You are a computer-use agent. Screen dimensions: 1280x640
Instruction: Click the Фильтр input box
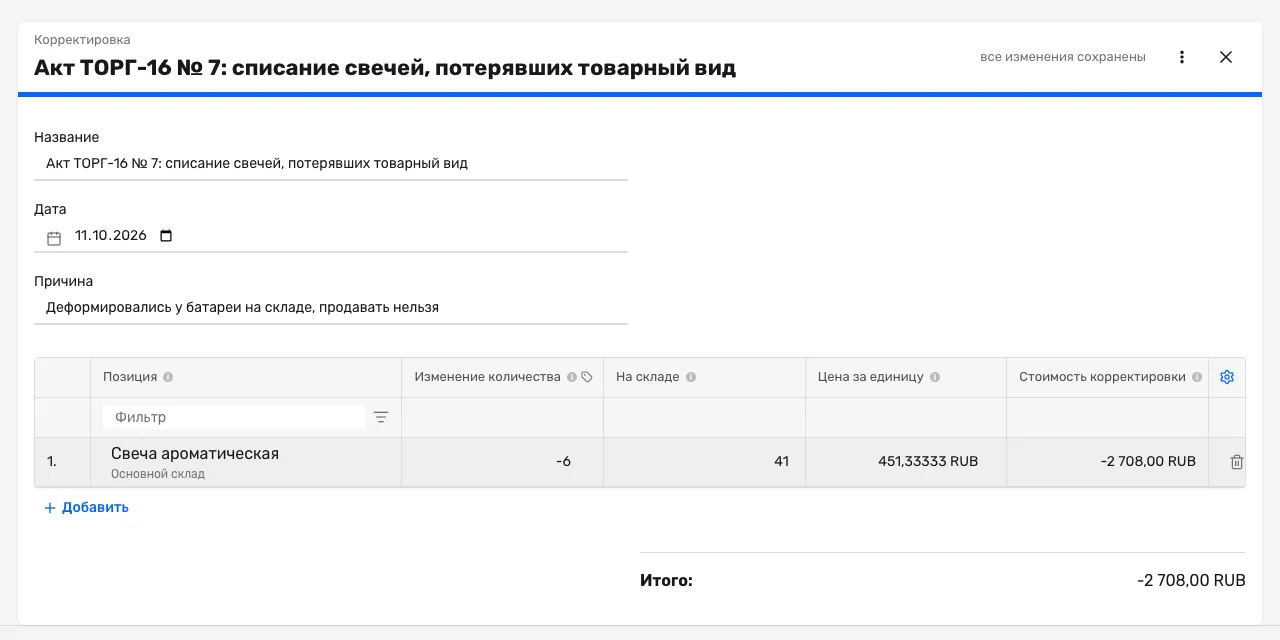click(x=234, y=417)
